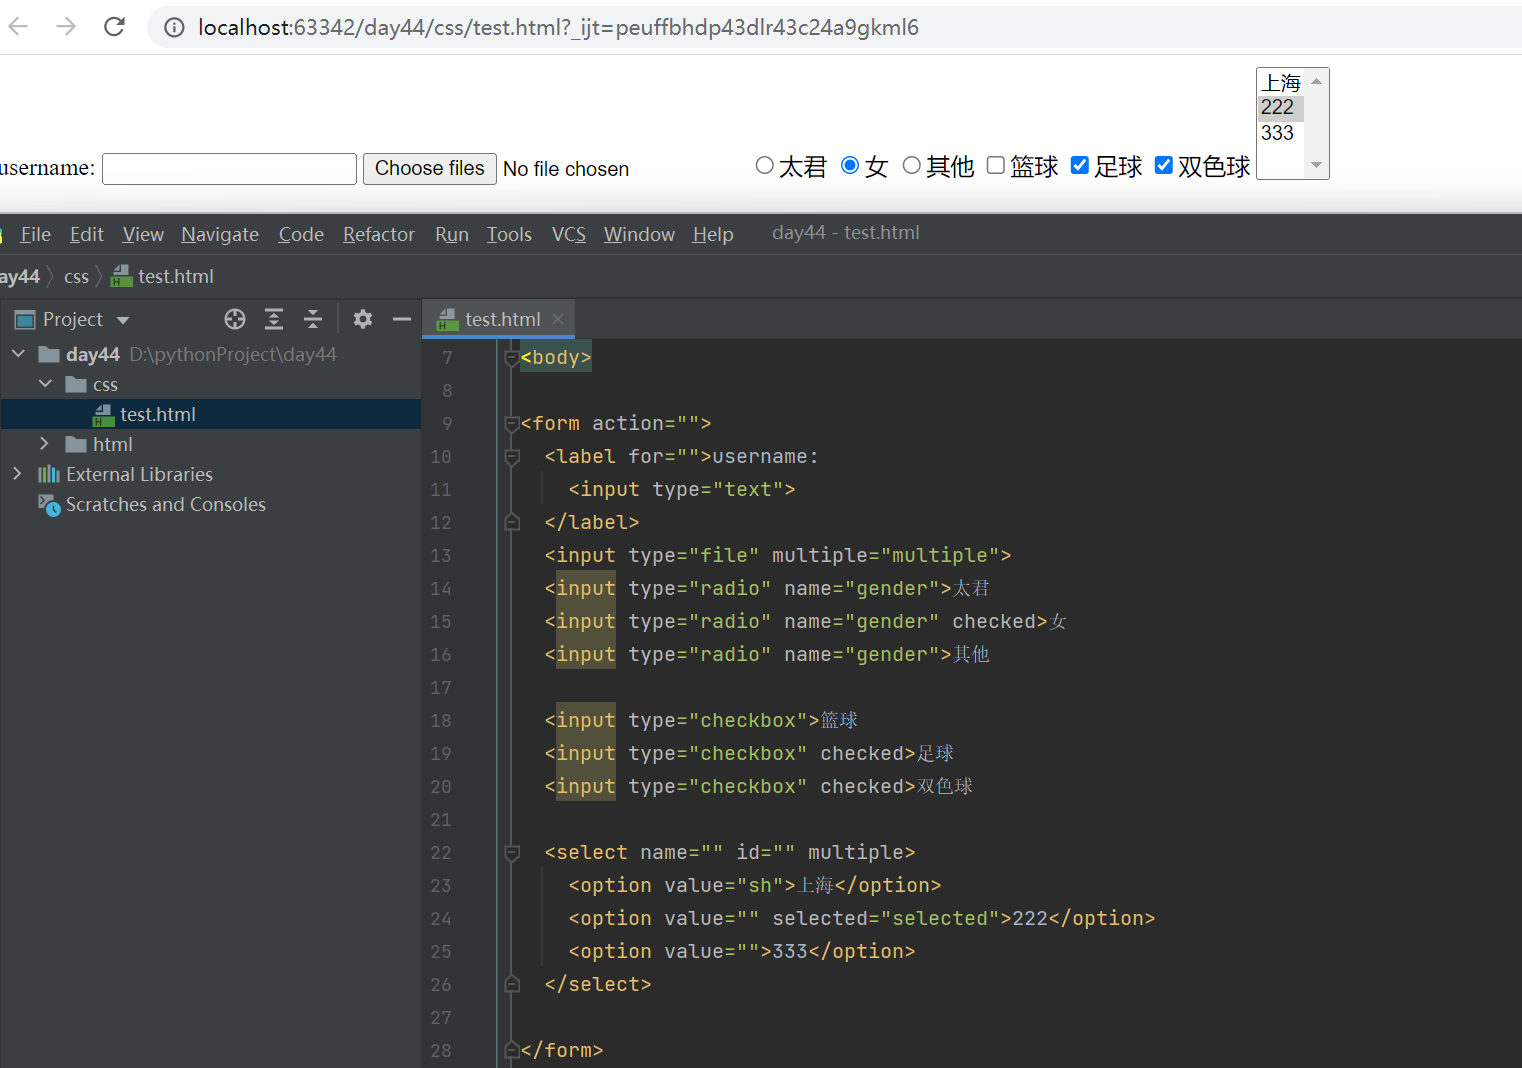This screenshot has height=1068, width=1522.
Task: Select the 太君 radio button
Action: click(x=765, y=165)
